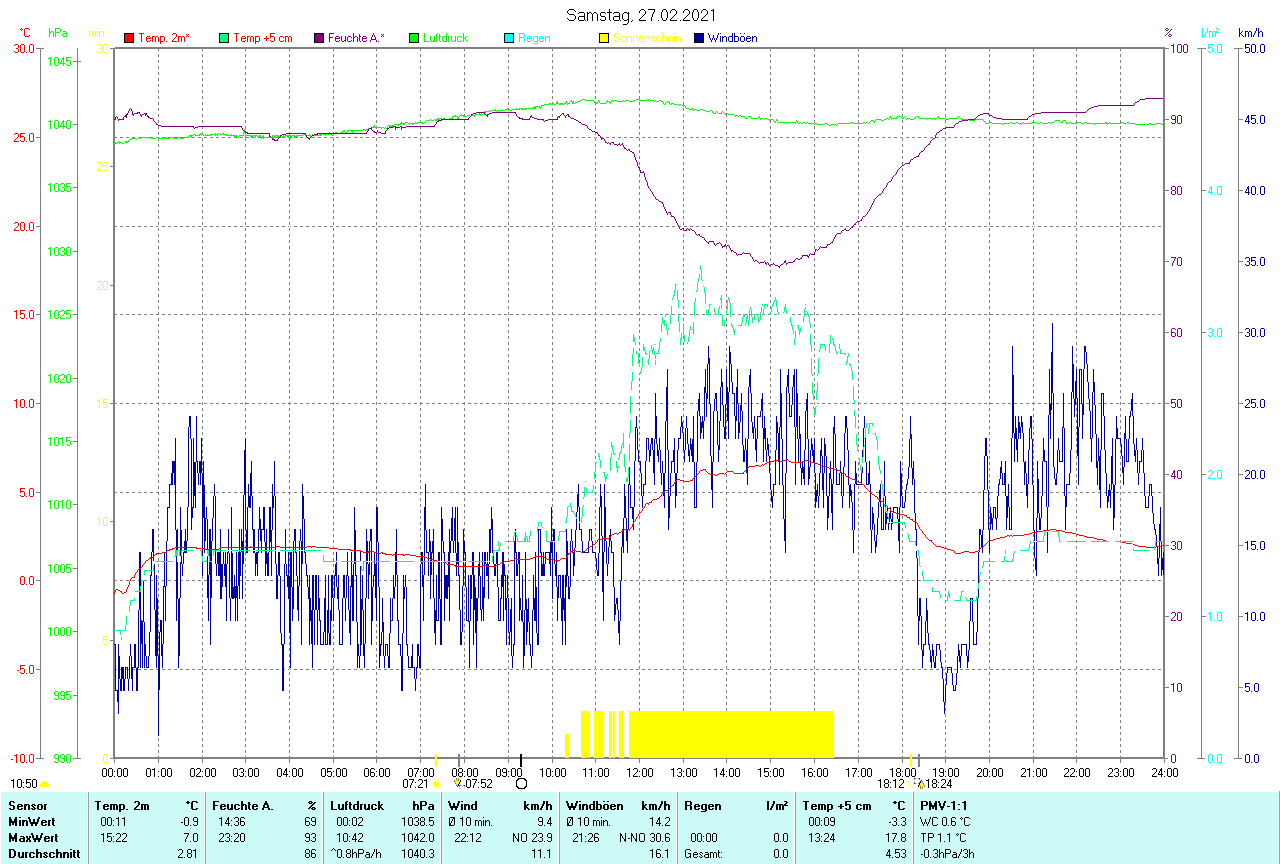This screenshot has height=864, width=1280.
Task: Click the MinWert row label
Action: coord(32,821)
